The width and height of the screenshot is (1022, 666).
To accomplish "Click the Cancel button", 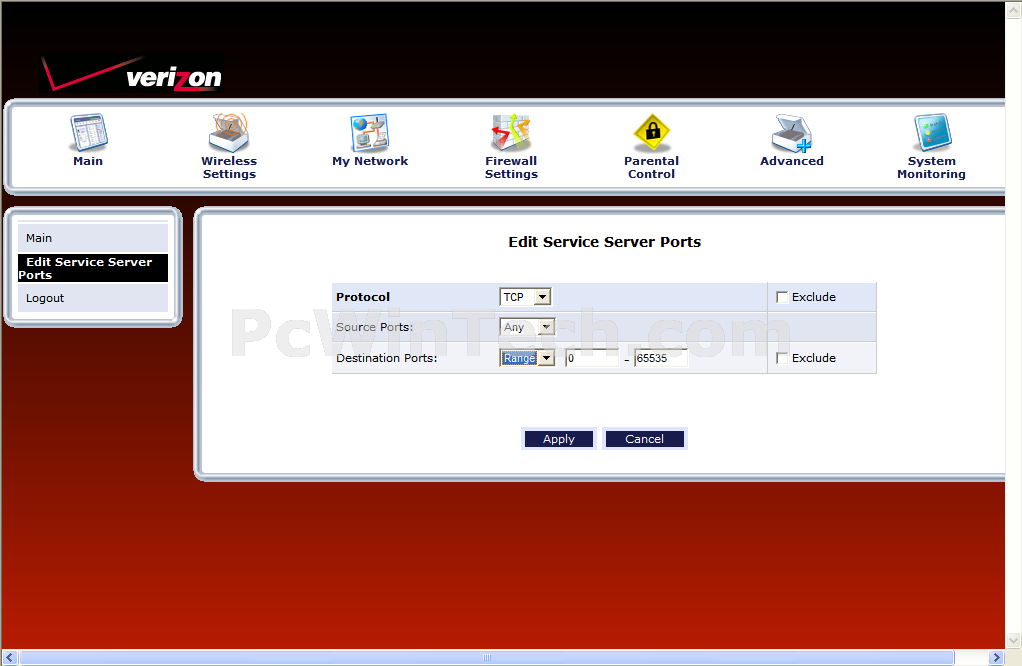I will (645, 439).
